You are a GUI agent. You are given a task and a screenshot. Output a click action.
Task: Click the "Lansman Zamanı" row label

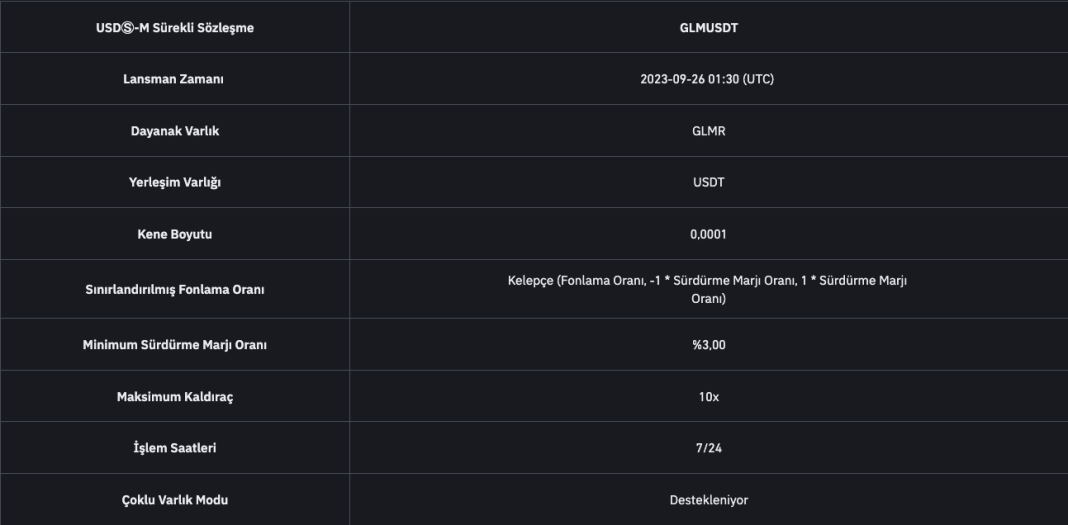[174, 80]
